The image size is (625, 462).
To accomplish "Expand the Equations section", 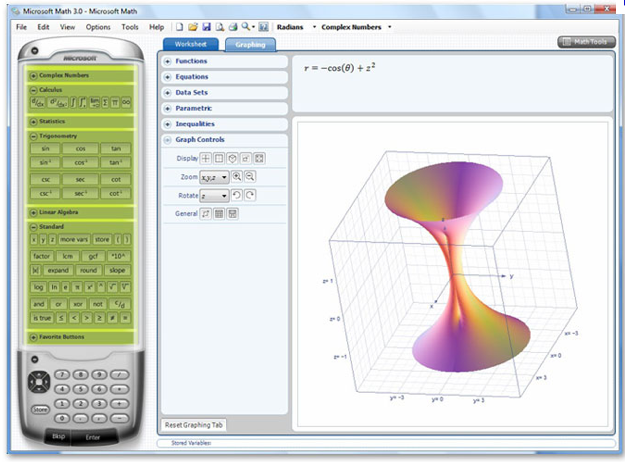I will tap(168, 77).
